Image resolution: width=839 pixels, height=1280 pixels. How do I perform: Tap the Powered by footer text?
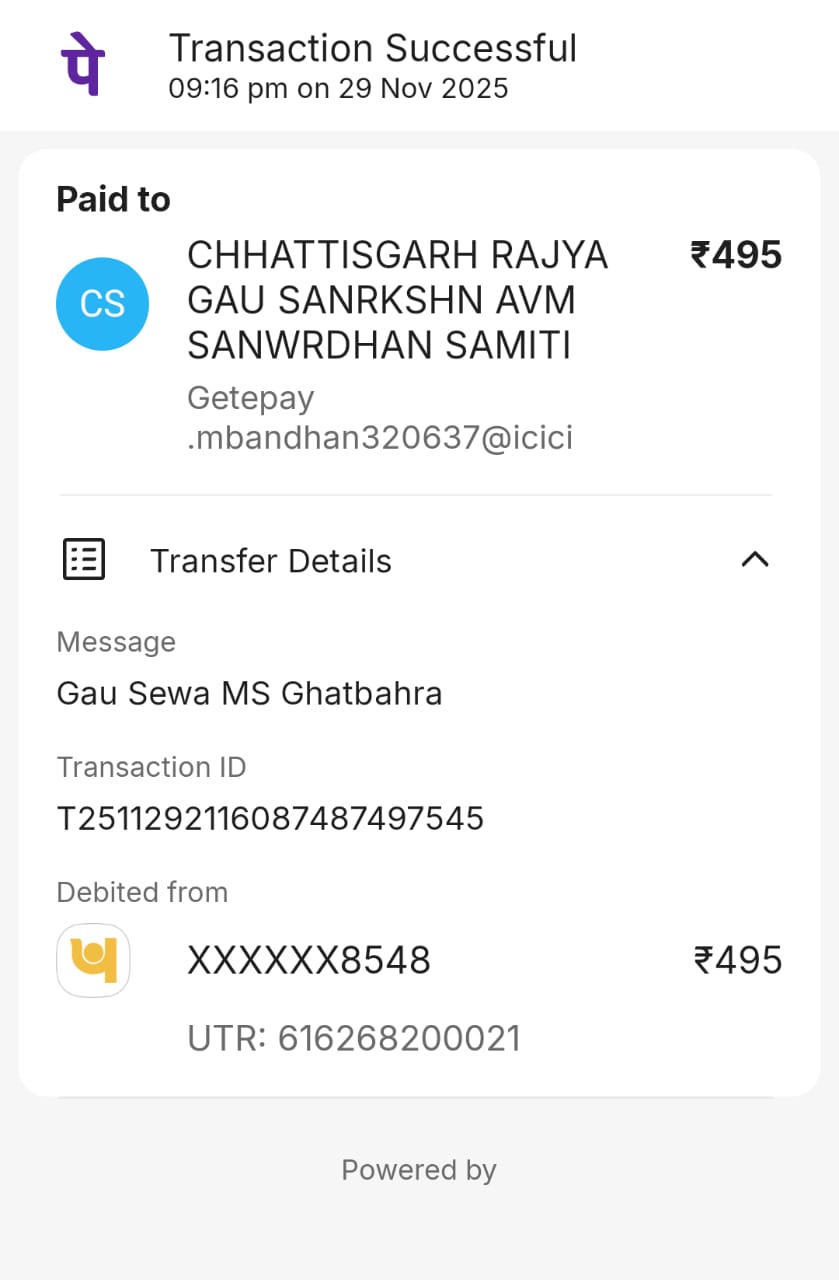419,1170
